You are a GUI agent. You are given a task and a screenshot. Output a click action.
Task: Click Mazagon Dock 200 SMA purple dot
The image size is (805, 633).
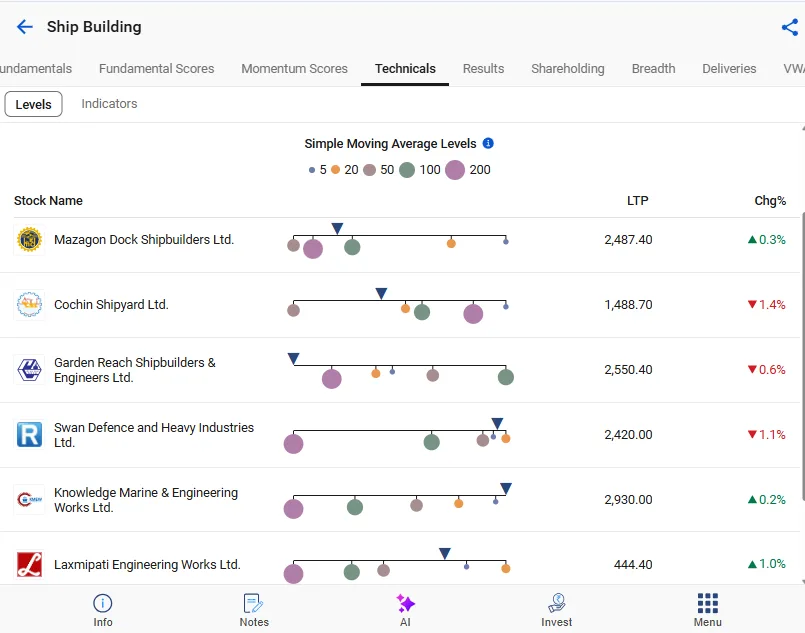(x=313, y=249)
